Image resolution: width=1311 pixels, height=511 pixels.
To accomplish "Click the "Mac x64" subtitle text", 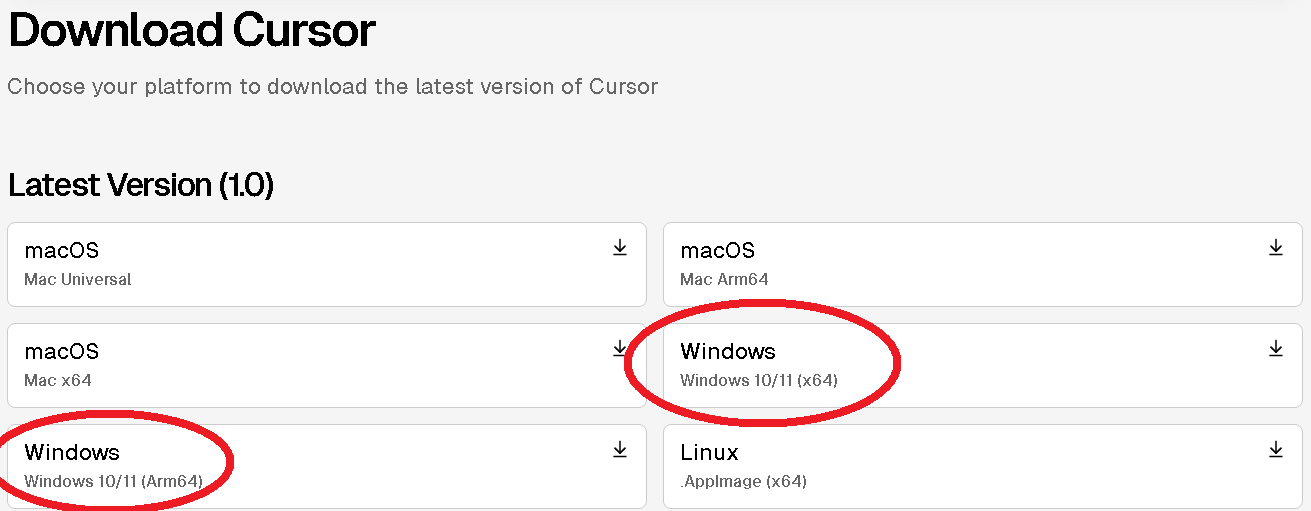I will pyautogui.click(x=58, y=381).
